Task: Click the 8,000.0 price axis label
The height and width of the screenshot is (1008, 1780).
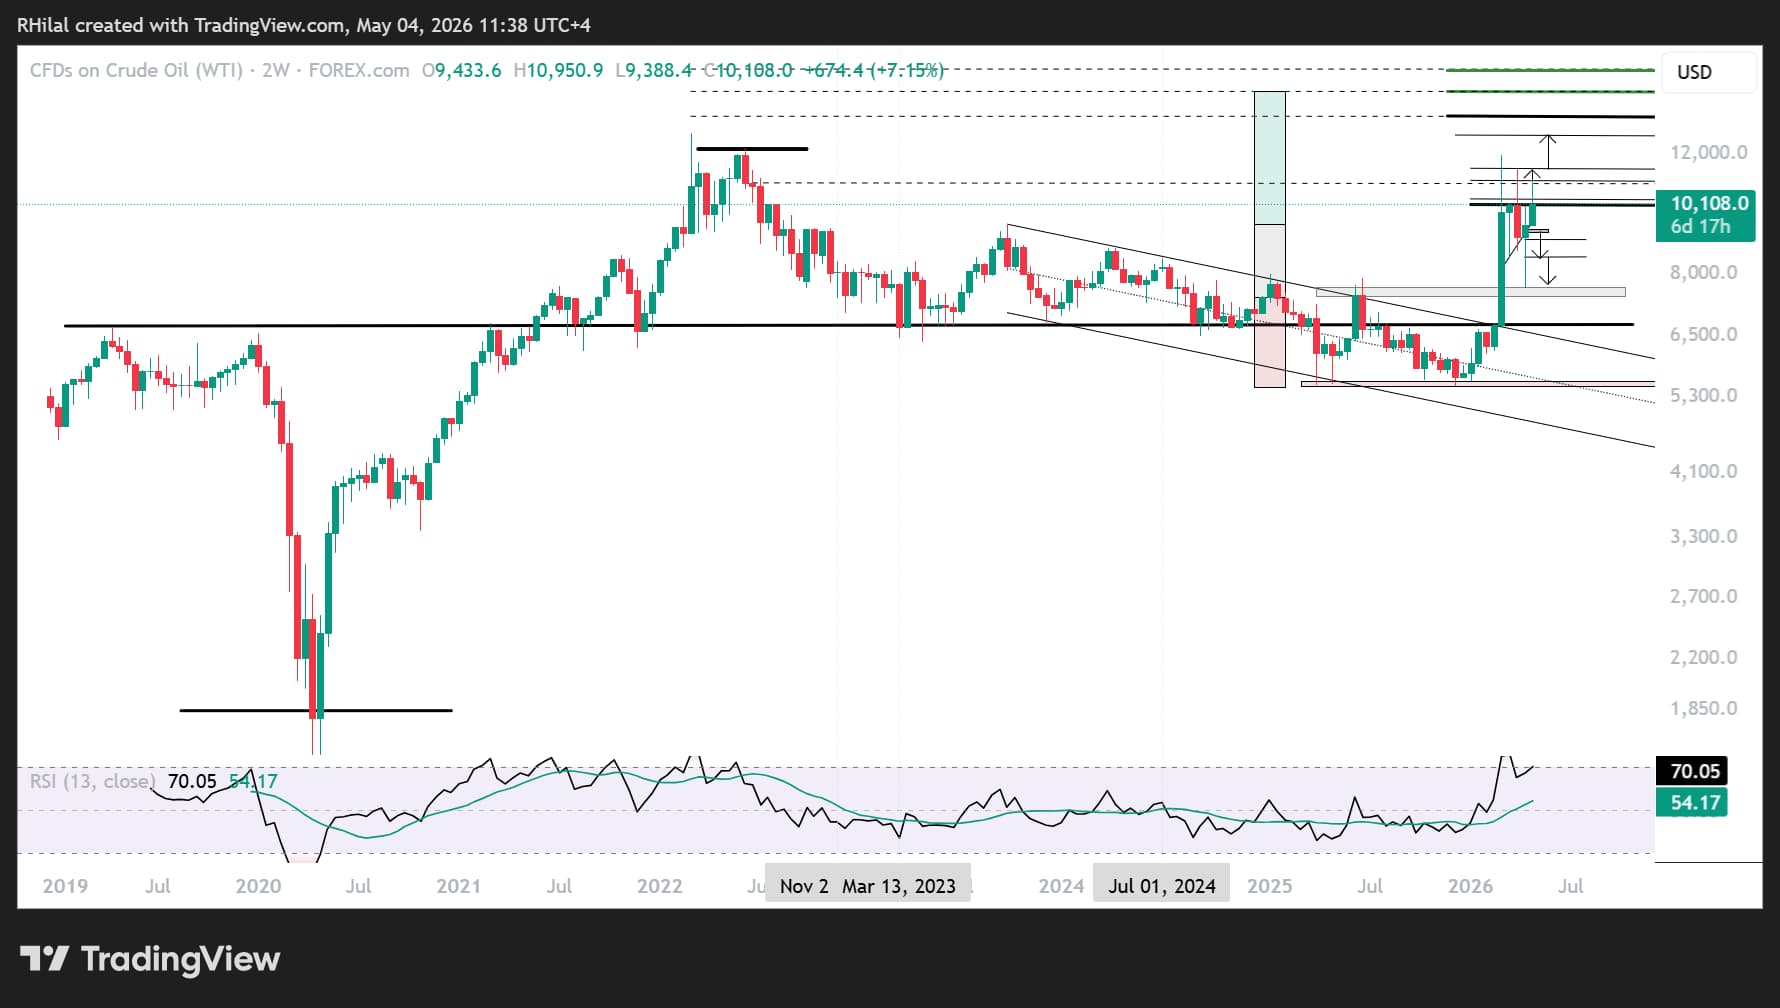Action: (1703, 272)
